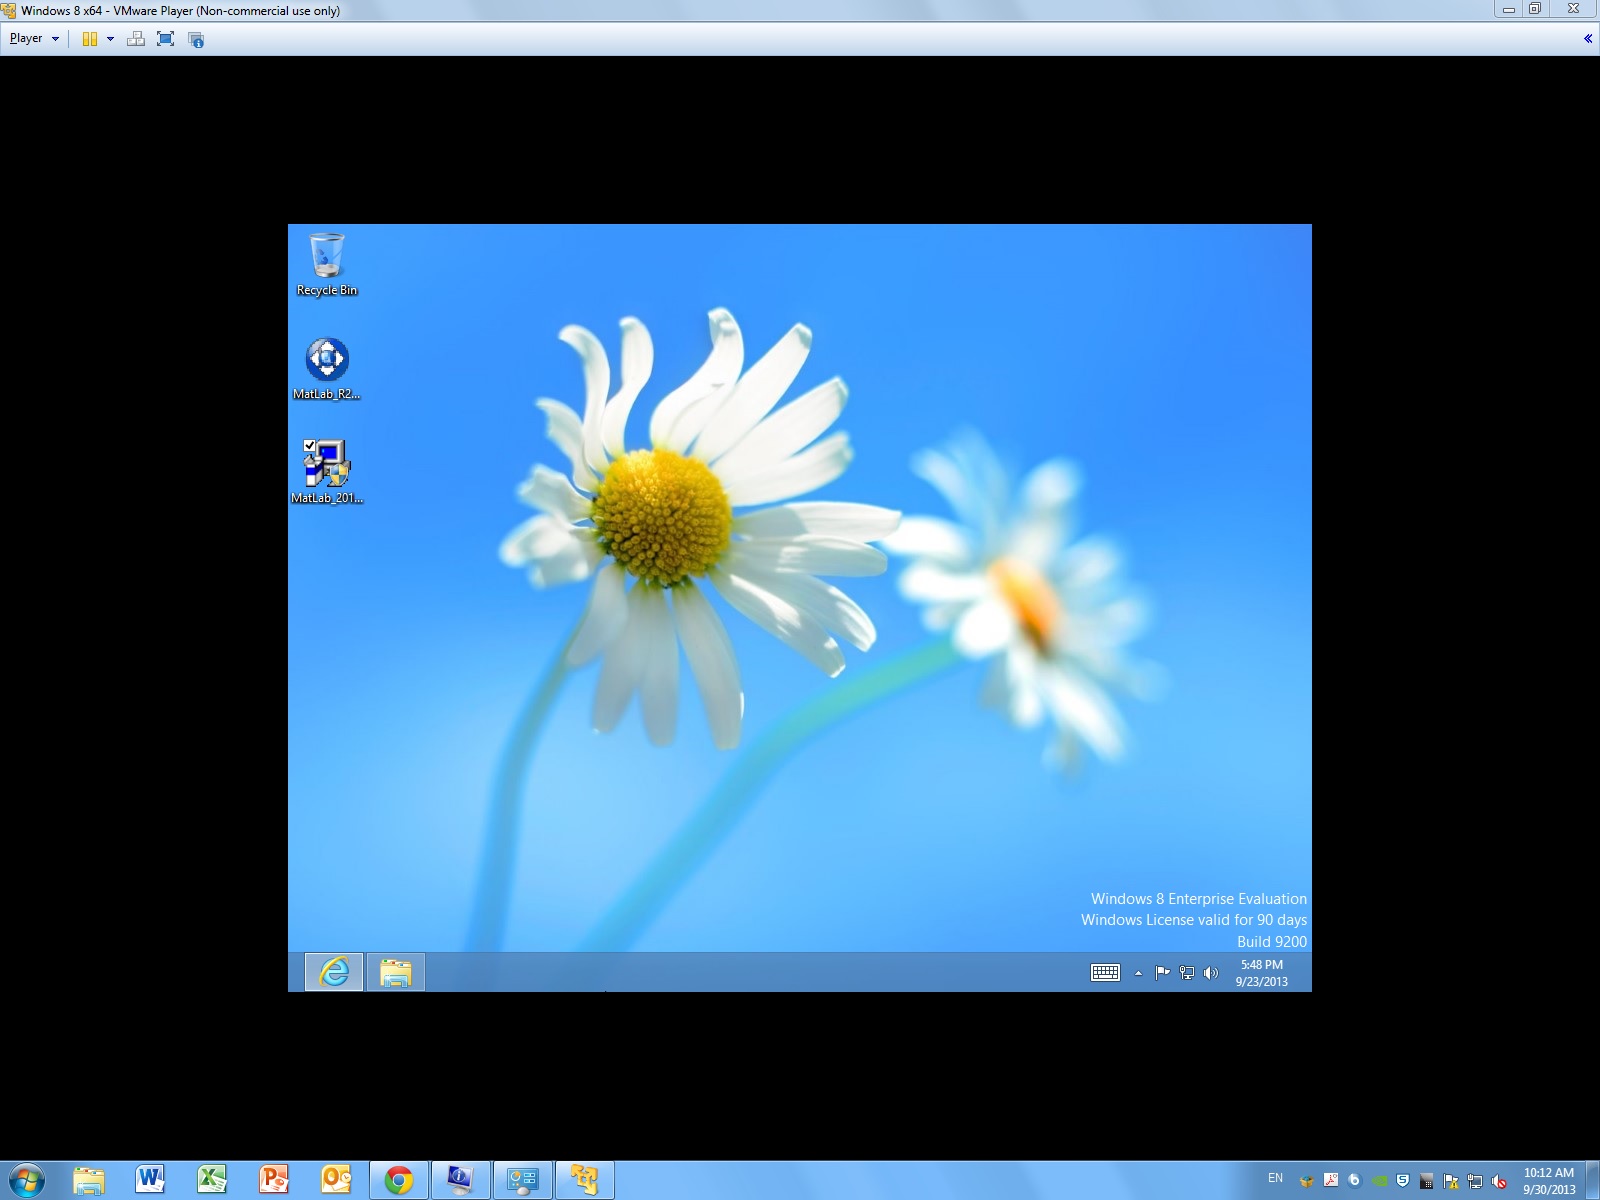Image resolution: width=1600 pixels, height=1200 pixels.
Task: Restore down the VMware Player window
Action: point(1536,9)
